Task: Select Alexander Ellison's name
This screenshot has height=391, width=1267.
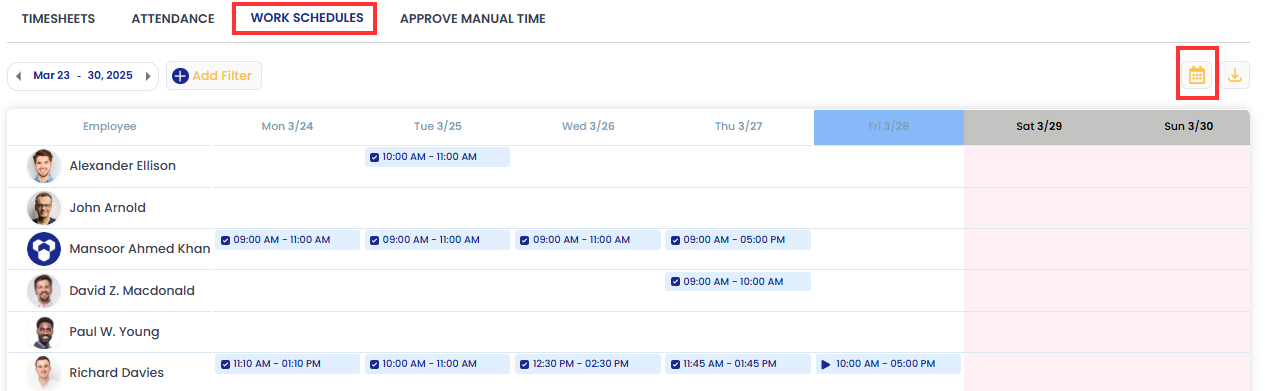Action: (122, 166)
